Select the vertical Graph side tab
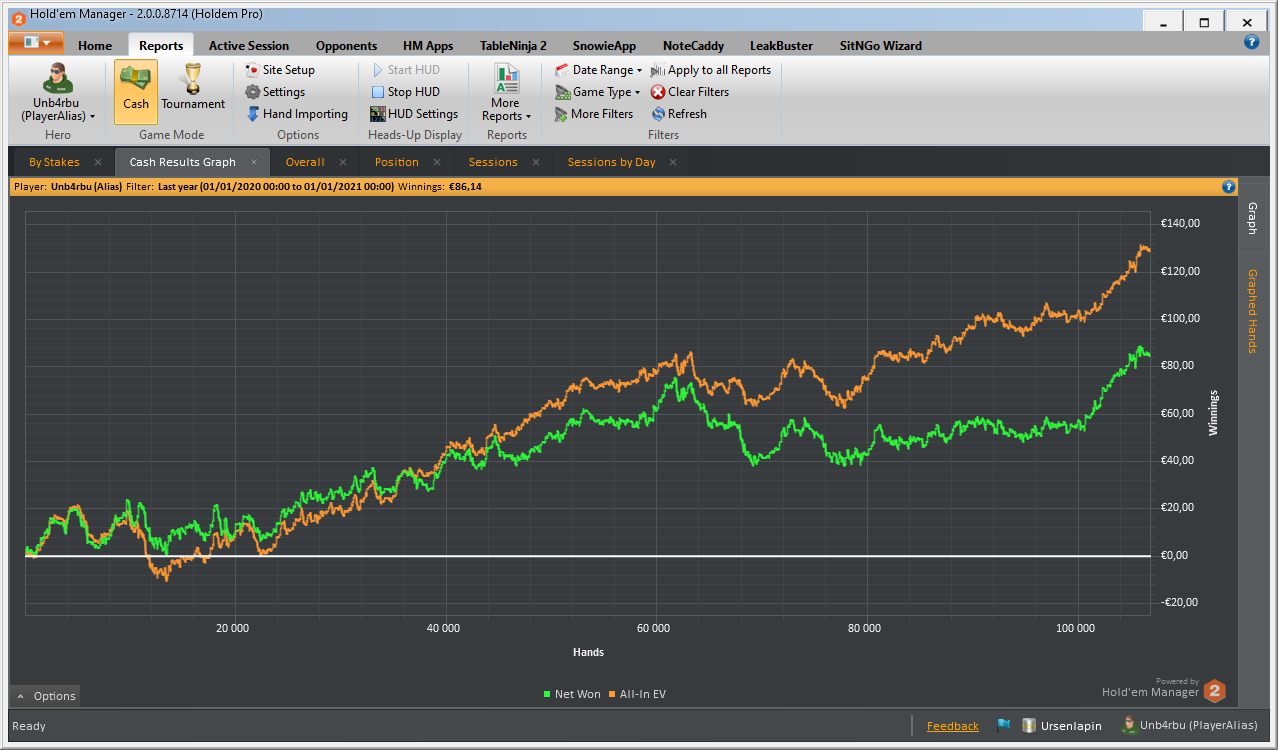The width and height of the screenshot is (1278, 750). (x=1252, y=218)
